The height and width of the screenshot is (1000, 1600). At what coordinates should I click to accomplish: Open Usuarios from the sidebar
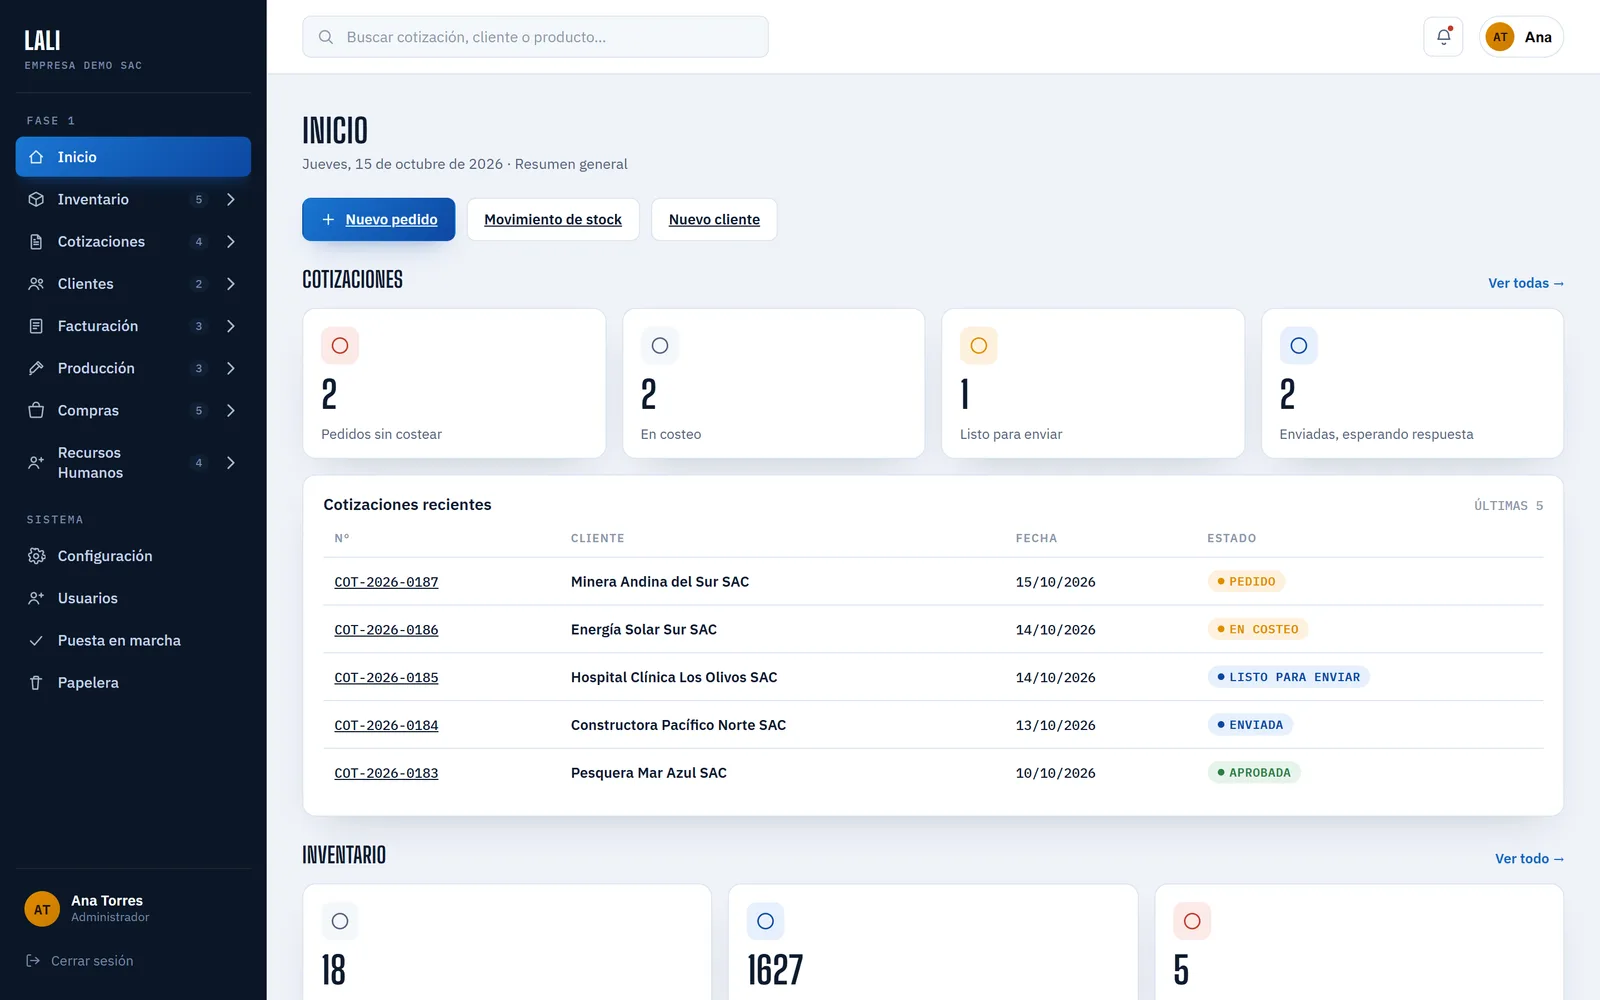[133, 598]
